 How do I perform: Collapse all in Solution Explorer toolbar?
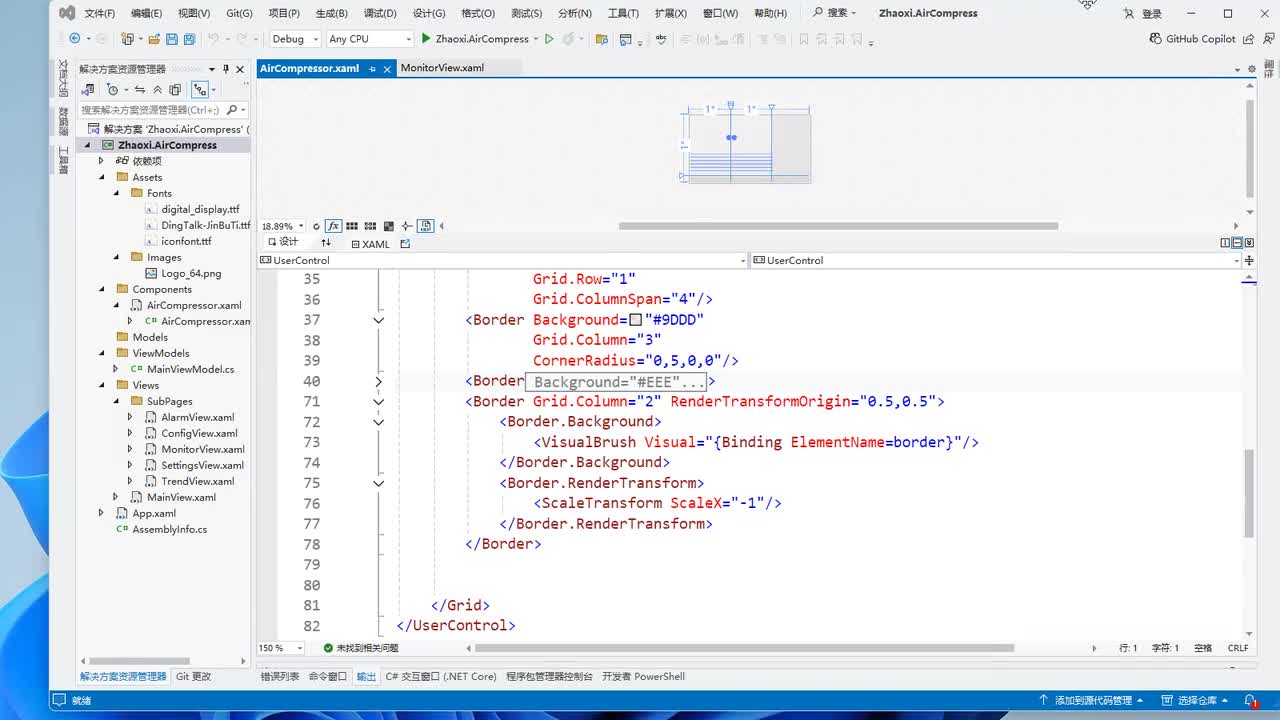point(157,90)
